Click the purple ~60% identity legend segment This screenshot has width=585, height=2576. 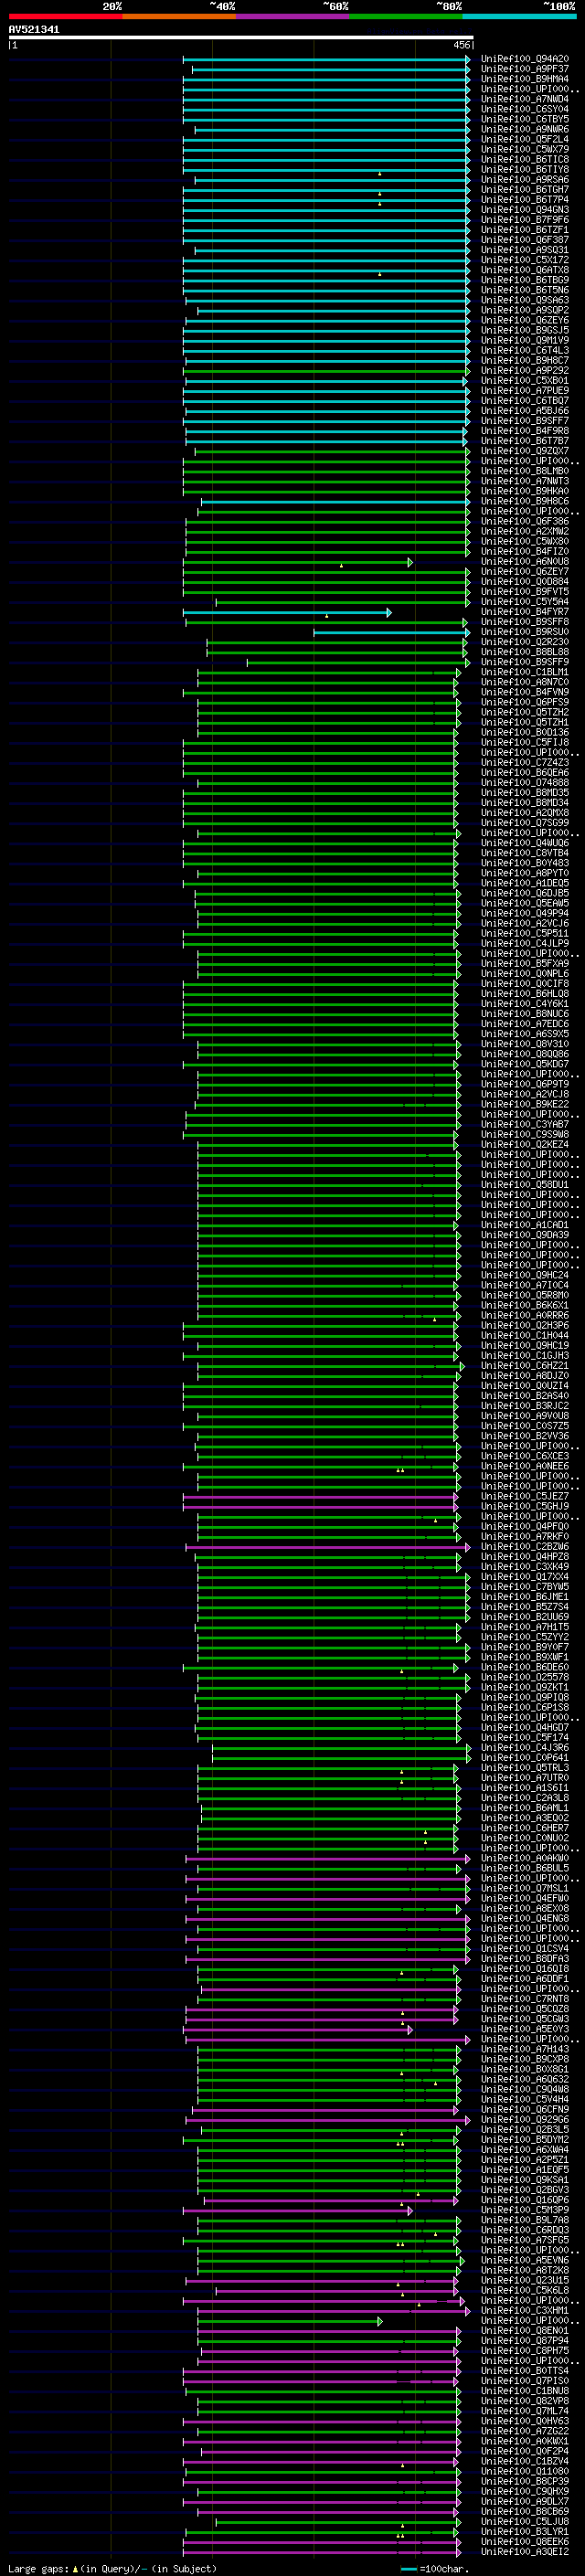[292, 16]
